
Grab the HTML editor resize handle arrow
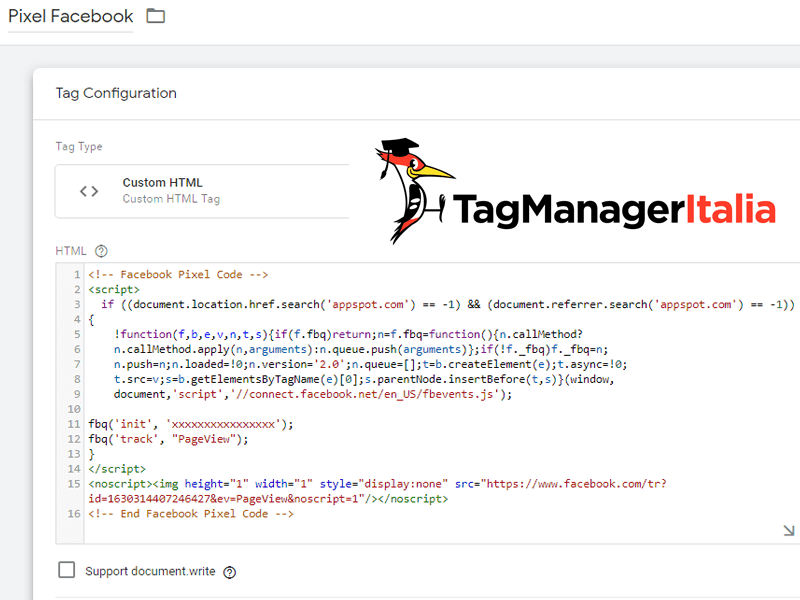[x=789, y=531]
